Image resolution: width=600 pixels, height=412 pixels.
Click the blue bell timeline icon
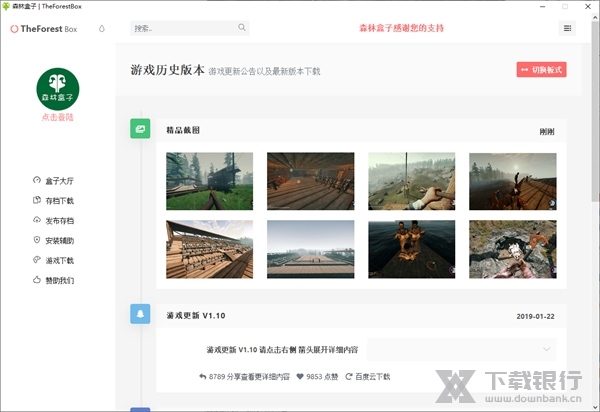(140, 314)
